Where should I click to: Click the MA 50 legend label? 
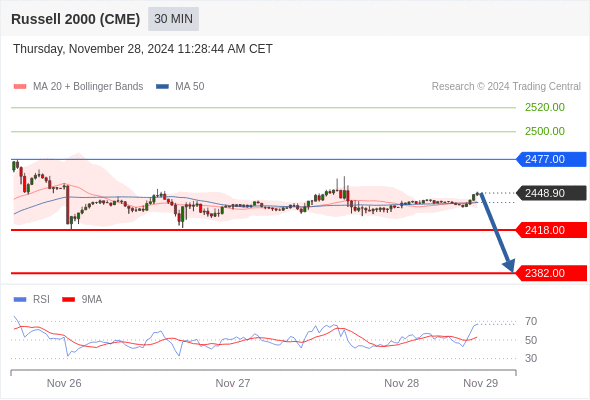click(x=190, y=87)
